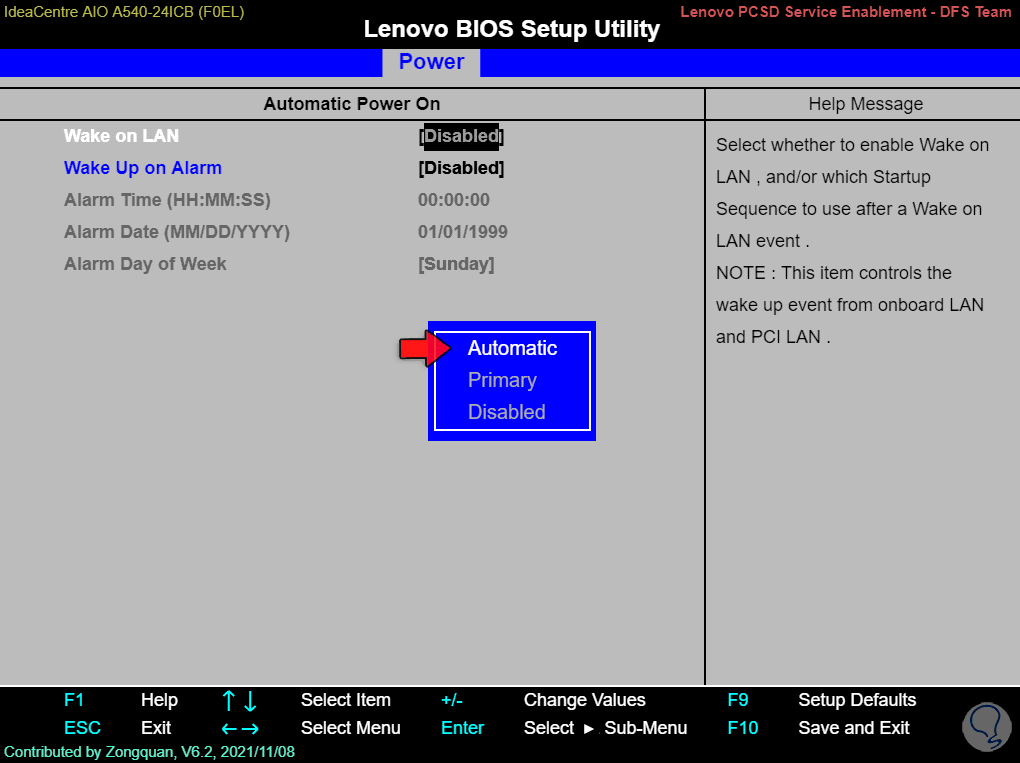
Task: Open the [Sunday] day value
Action: (456, 264)
